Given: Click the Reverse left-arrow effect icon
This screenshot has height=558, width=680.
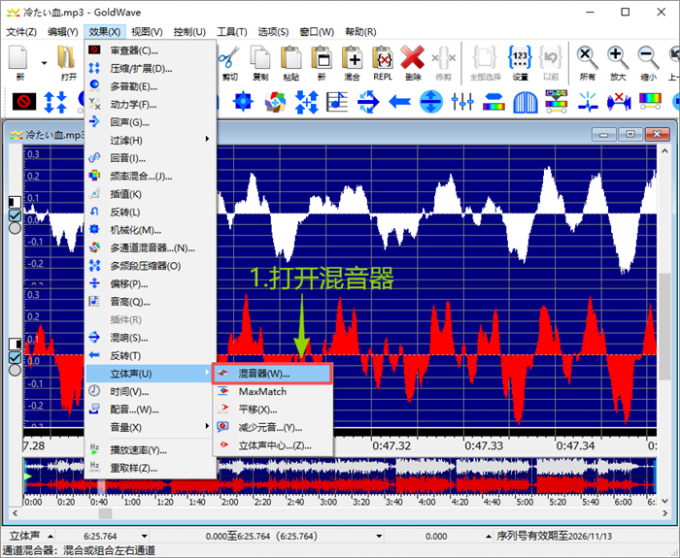Looking at the screenshot, I should [400, 102].
